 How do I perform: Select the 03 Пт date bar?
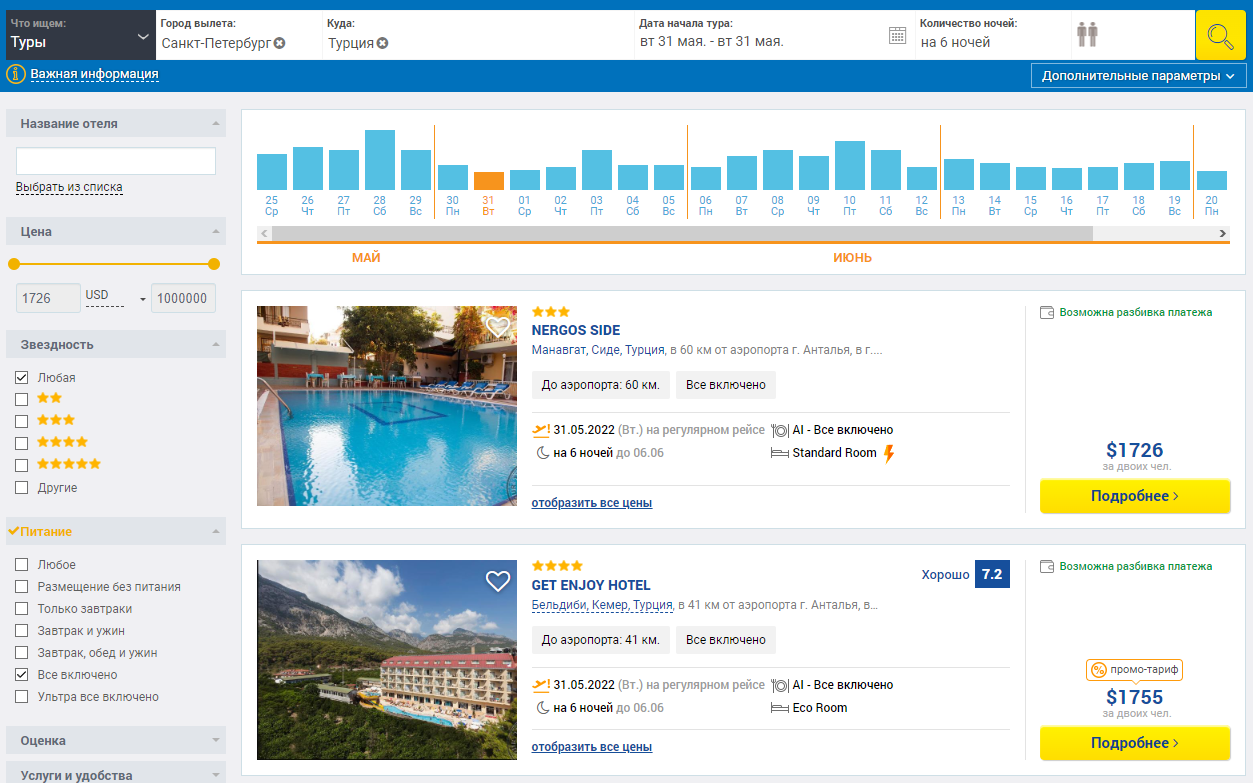click(597, 170)
